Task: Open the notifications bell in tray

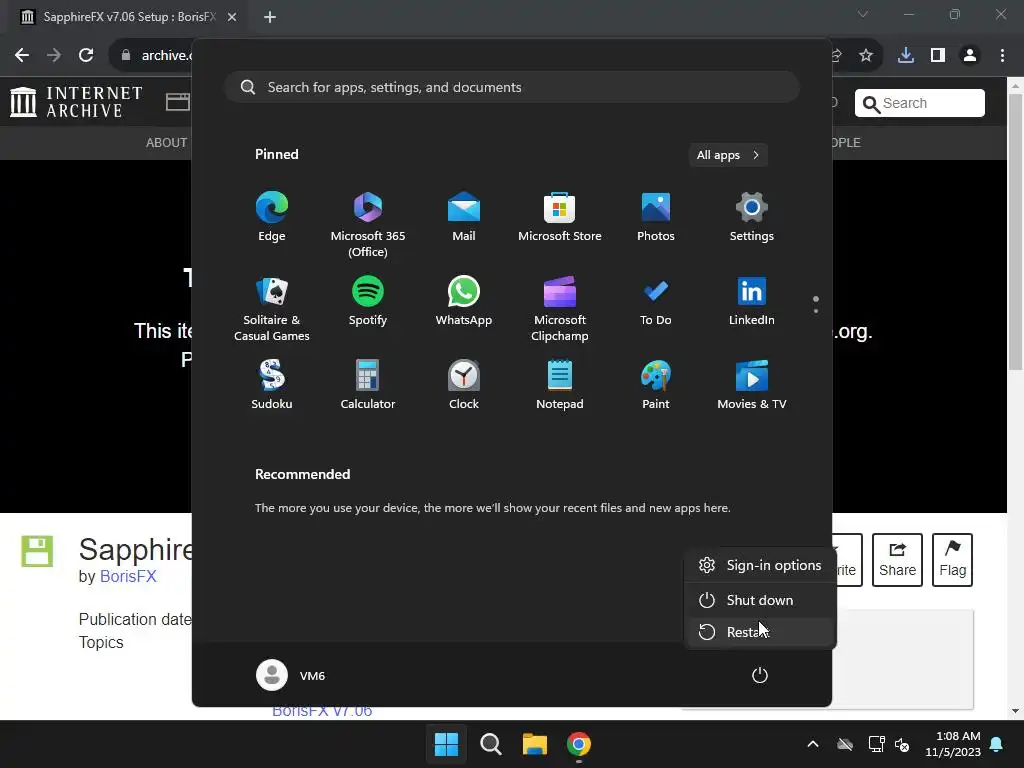Action: (997, 744)
